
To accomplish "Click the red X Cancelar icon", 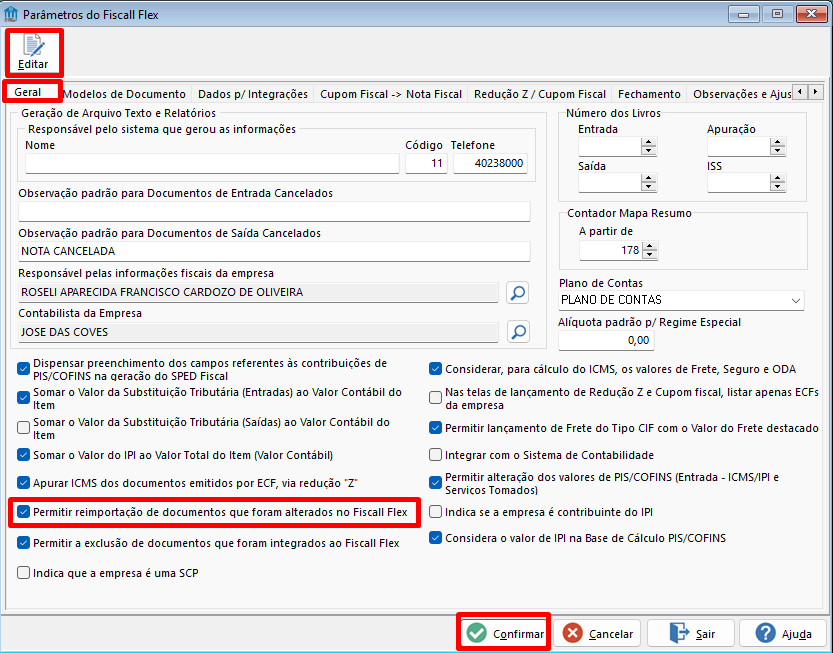I will coord(573,633).
